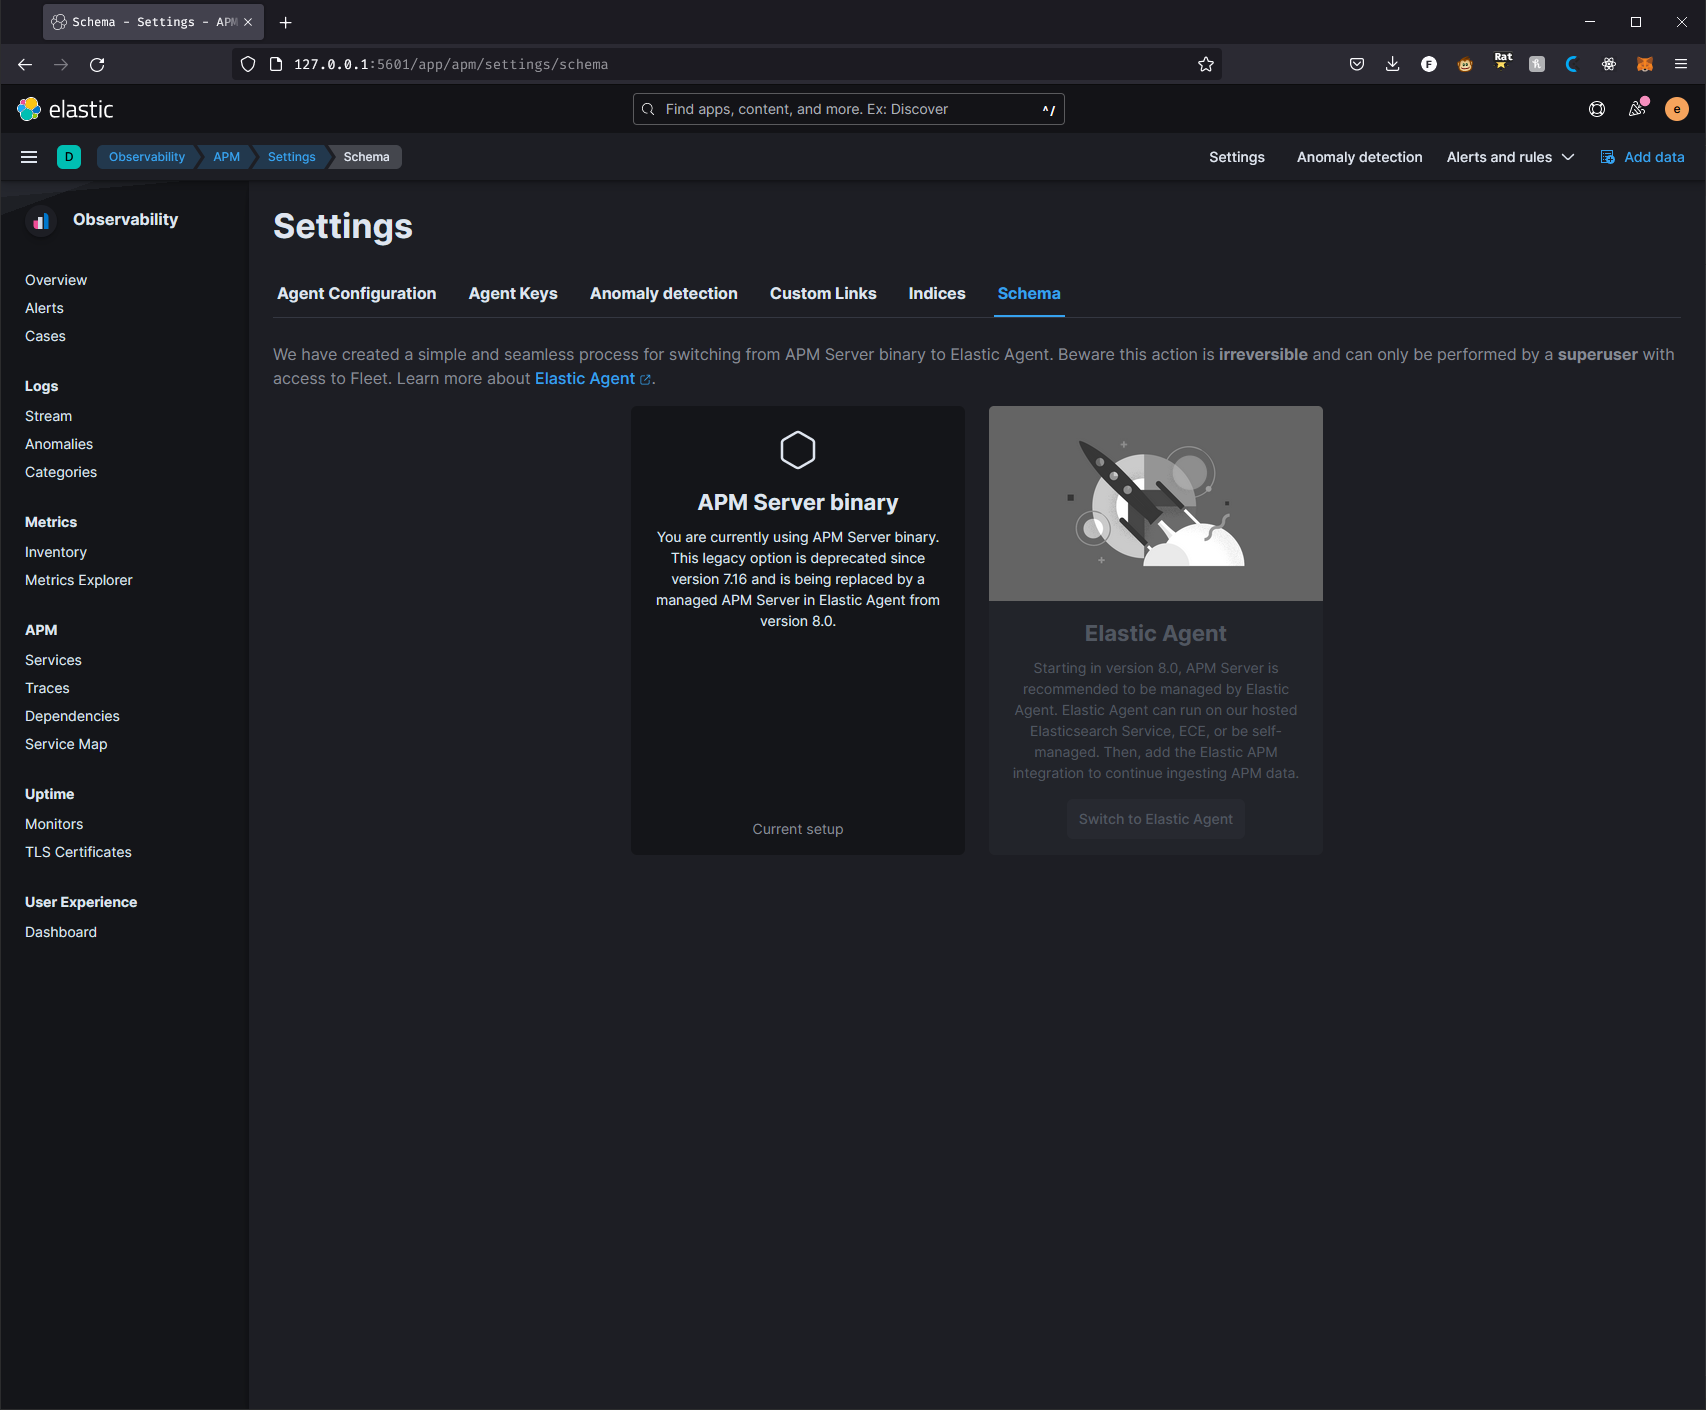Click the site security shield icon
Image resolution: width=1706 pixels, height=1410 pixels.
tap(248, 64)
